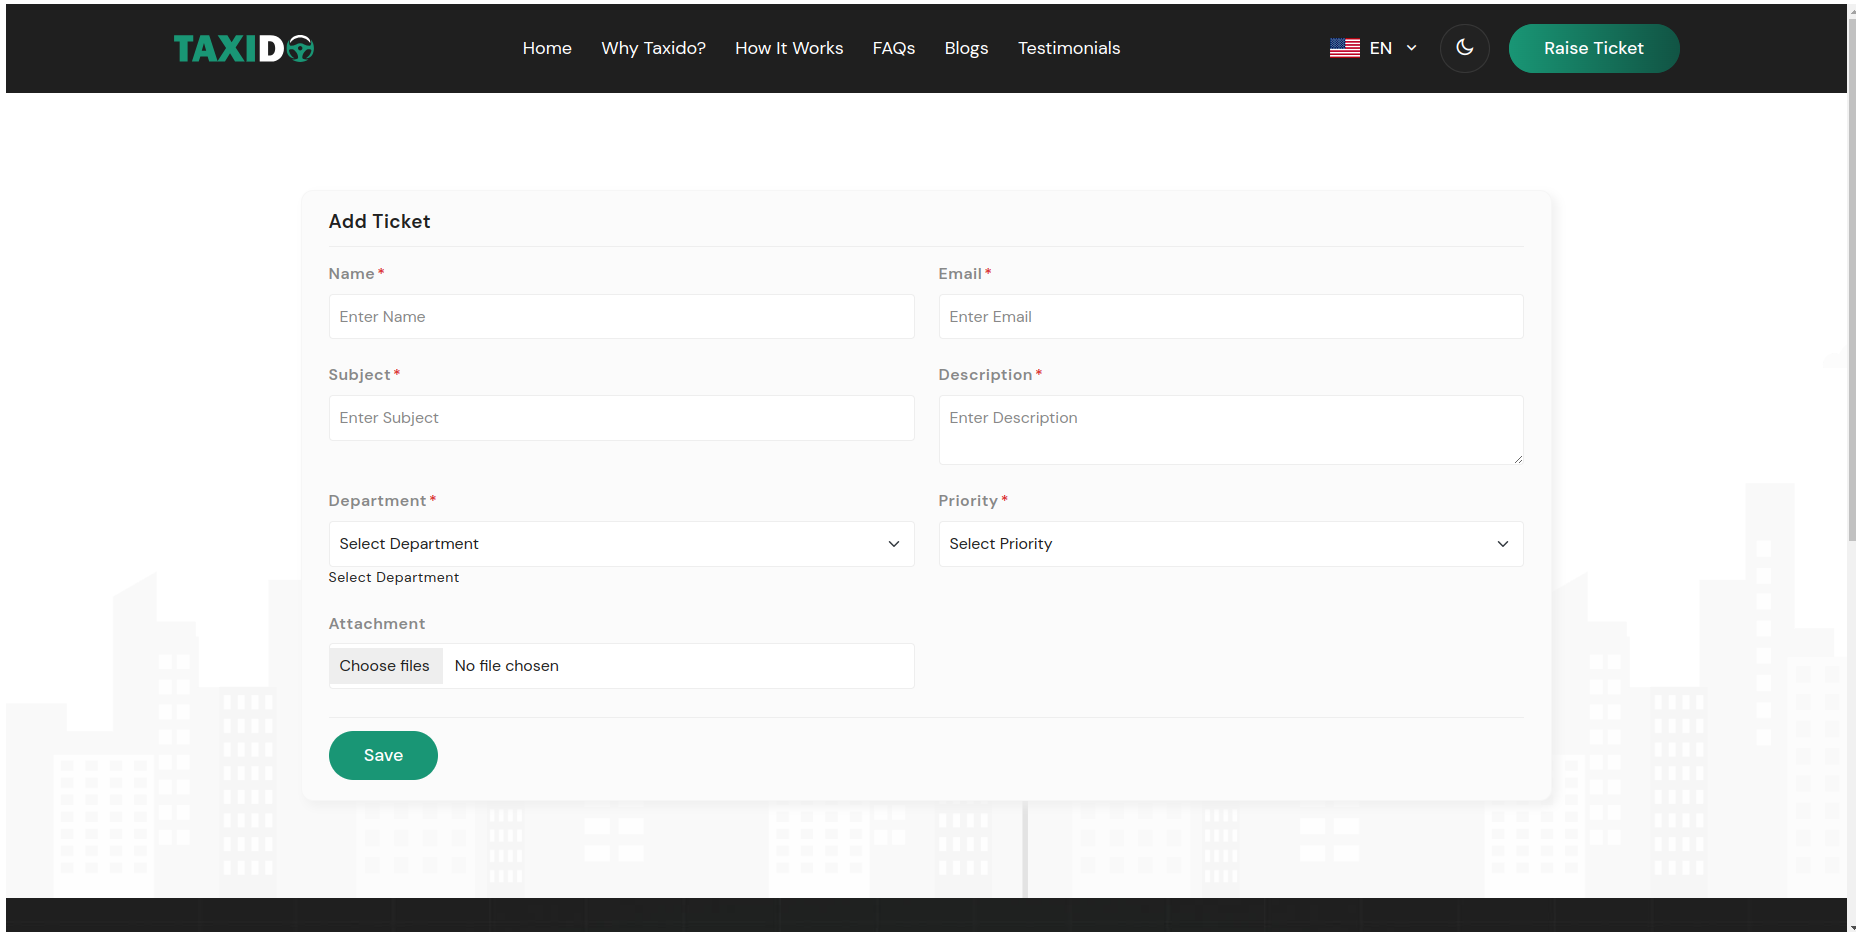Viewport: 1856px width, 932px height.
Task: Navigate to How It Works
Action: (789, 48)
